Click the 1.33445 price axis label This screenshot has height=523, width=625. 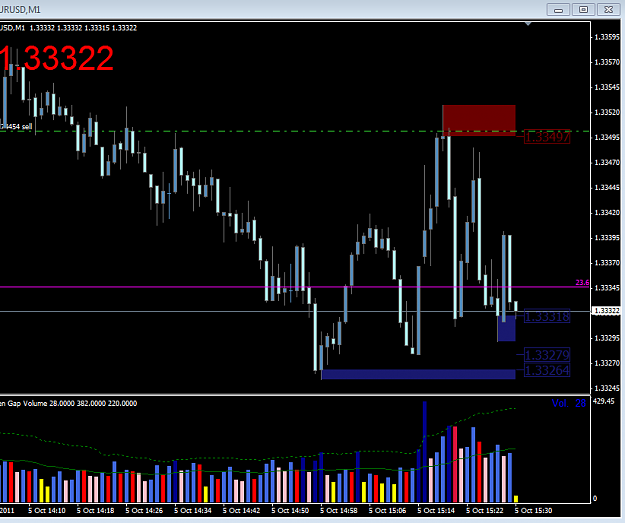pyautogui.click(x=607, y=188)
